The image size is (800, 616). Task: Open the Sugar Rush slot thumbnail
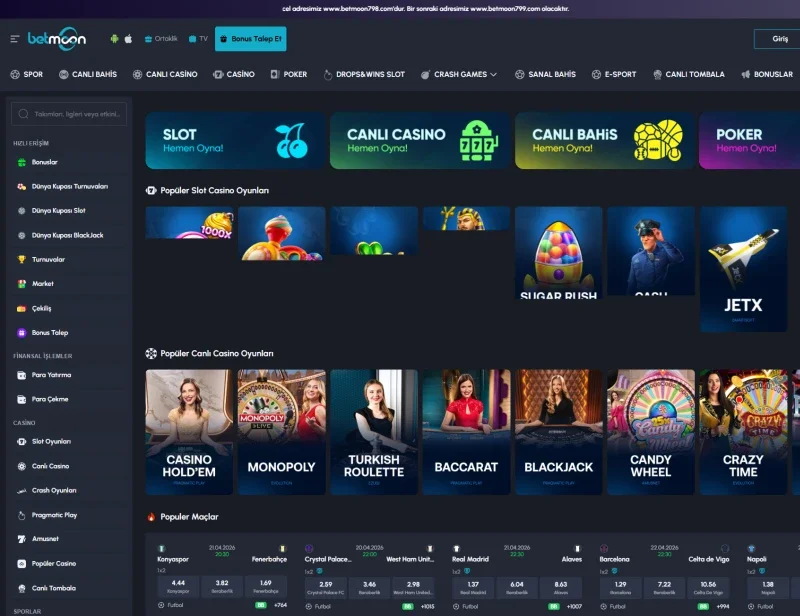(x=559, y=253)
